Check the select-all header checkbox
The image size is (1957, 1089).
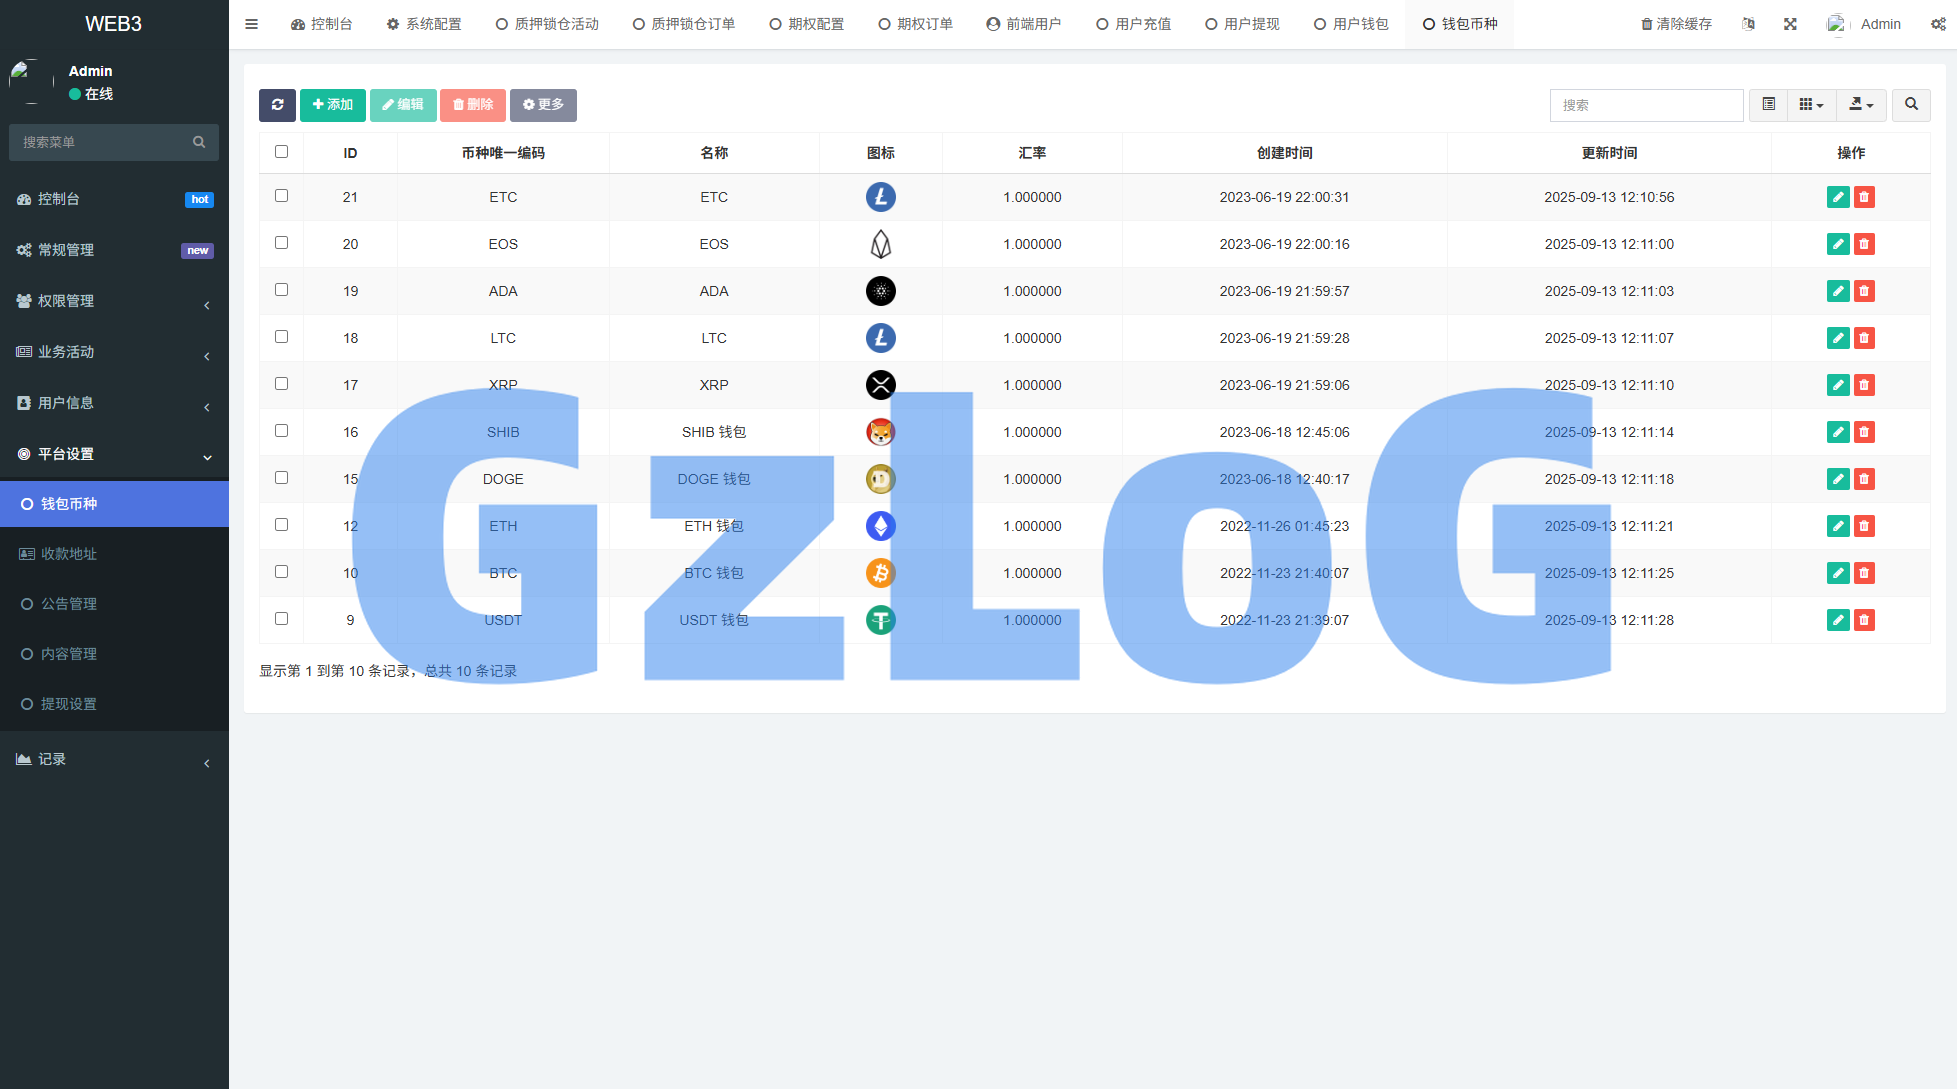(x=281, y=152)
